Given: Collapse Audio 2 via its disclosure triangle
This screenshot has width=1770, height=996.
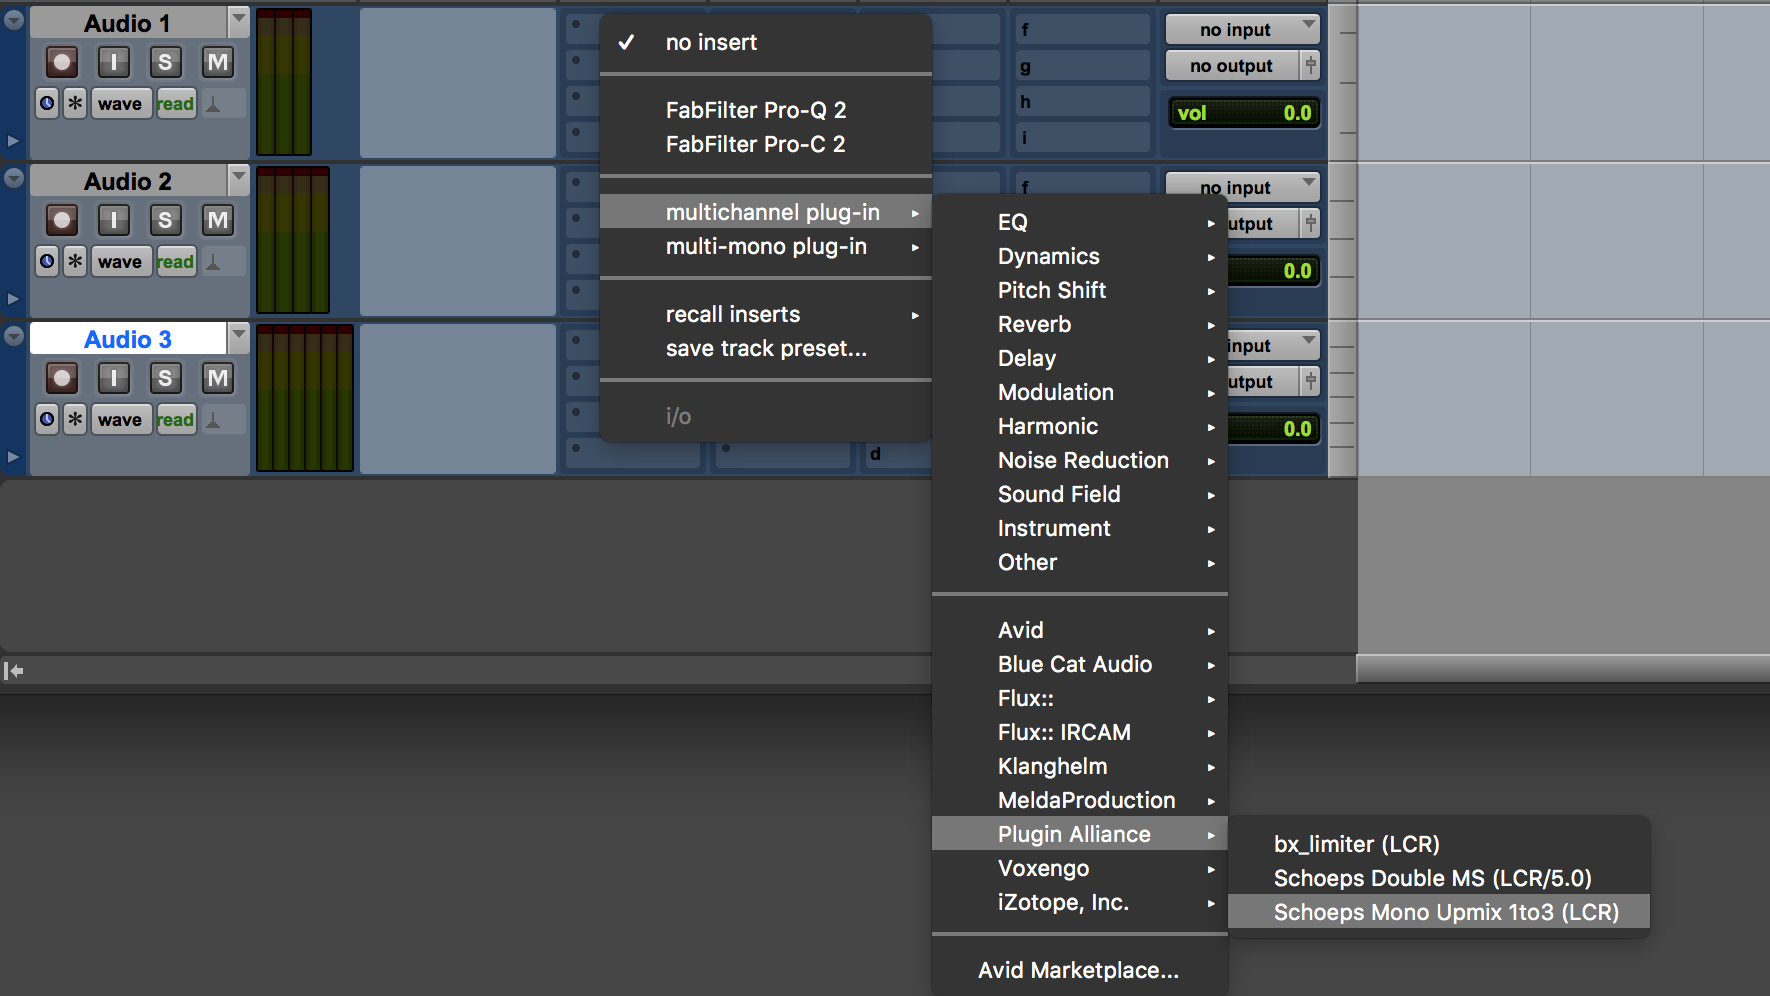Looking at the screenshot, I should pyautogui.click(x=13, y=179).
